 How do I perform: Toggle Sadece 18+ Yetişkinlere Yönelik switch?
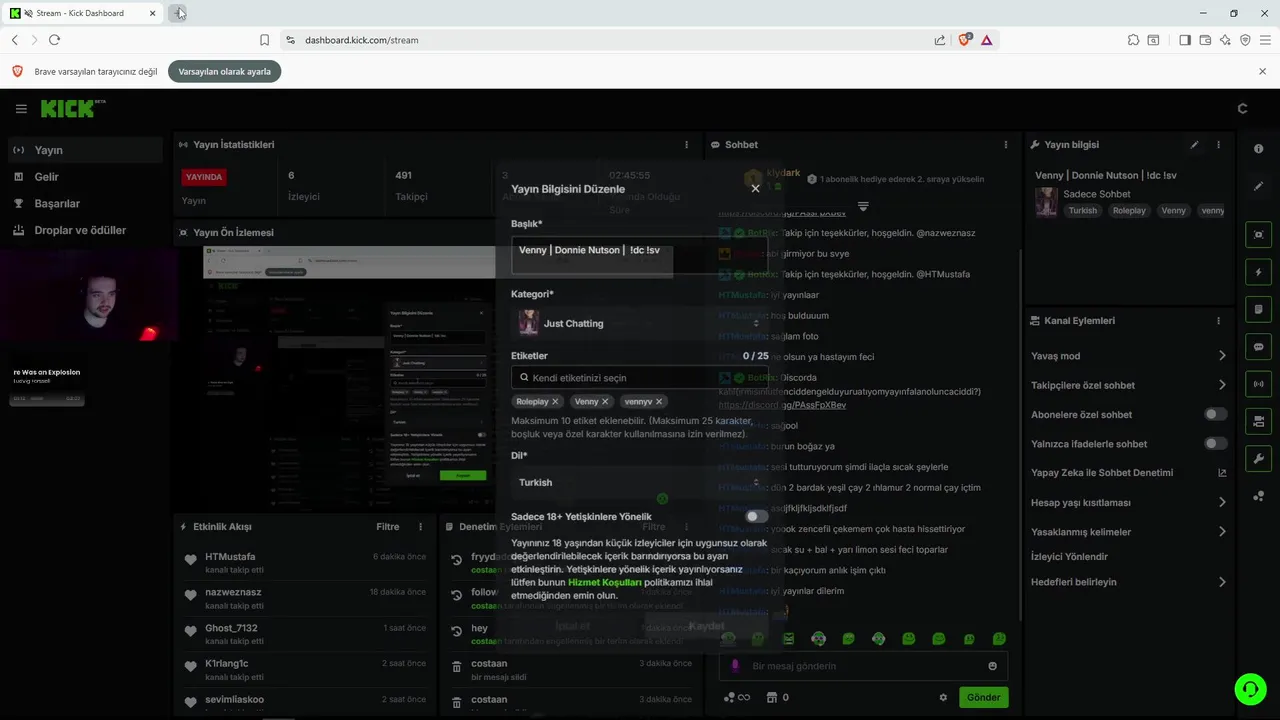click(x=757, y=517)
